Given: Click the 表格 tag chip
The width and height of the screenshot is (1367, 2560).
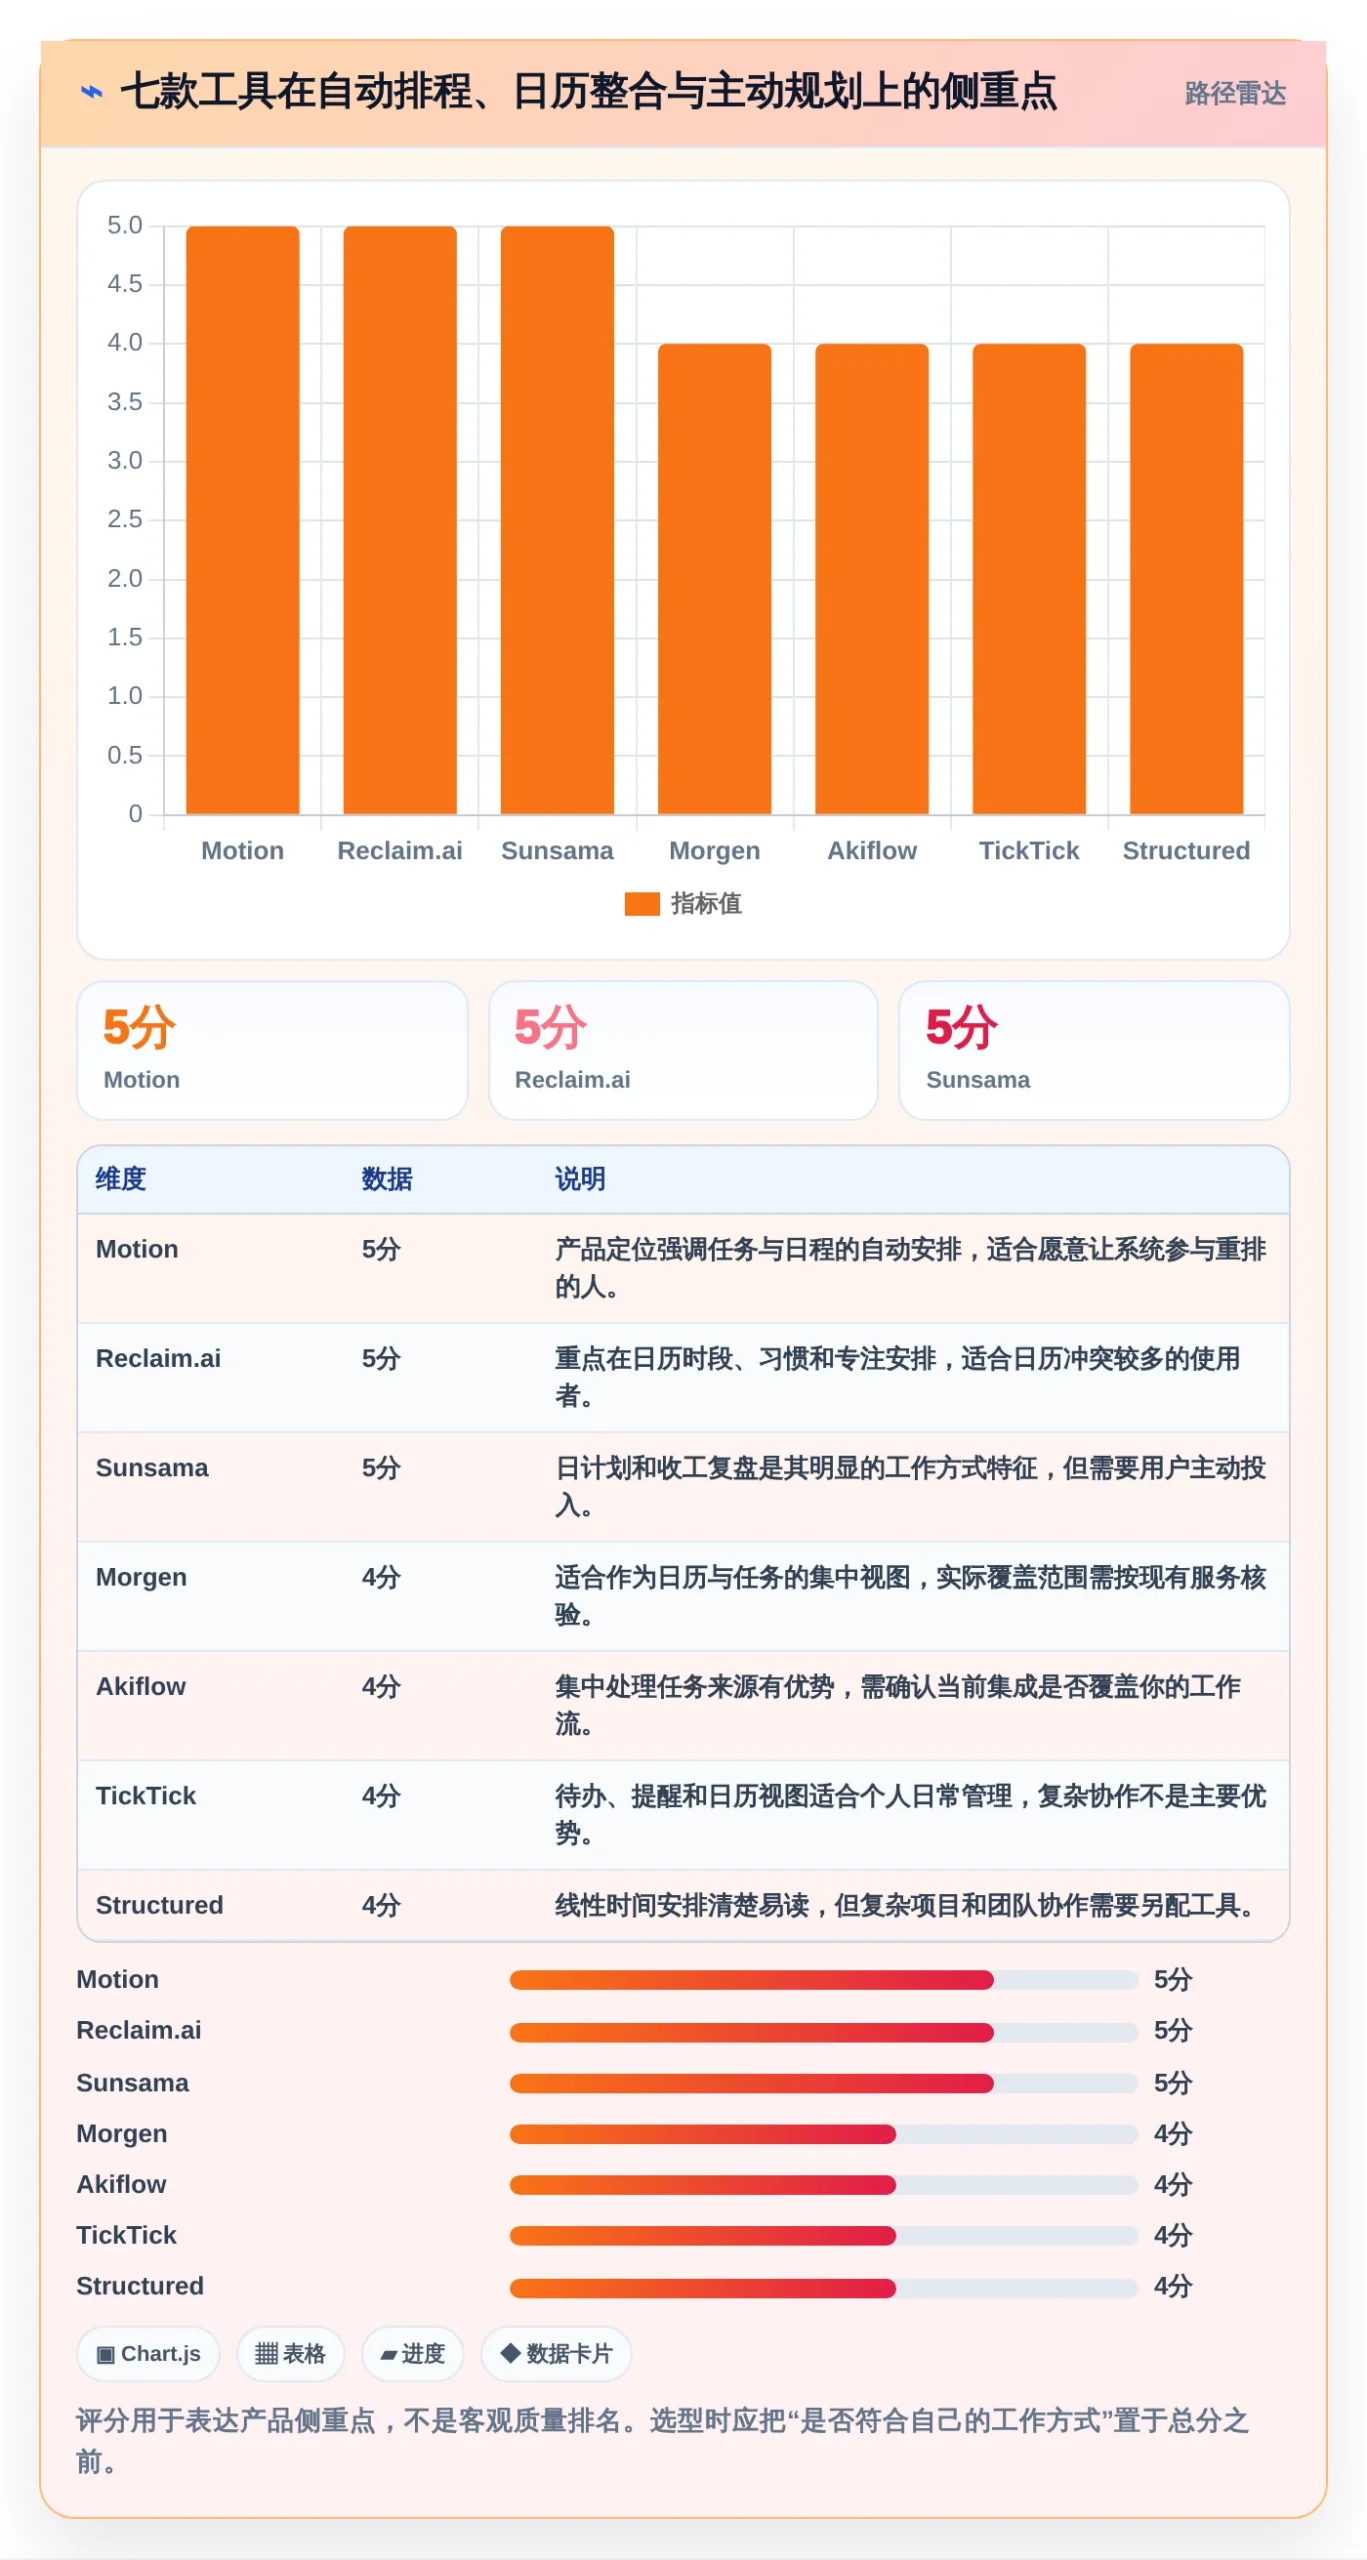Looking at the screenshot, I should click(291, 2354).
